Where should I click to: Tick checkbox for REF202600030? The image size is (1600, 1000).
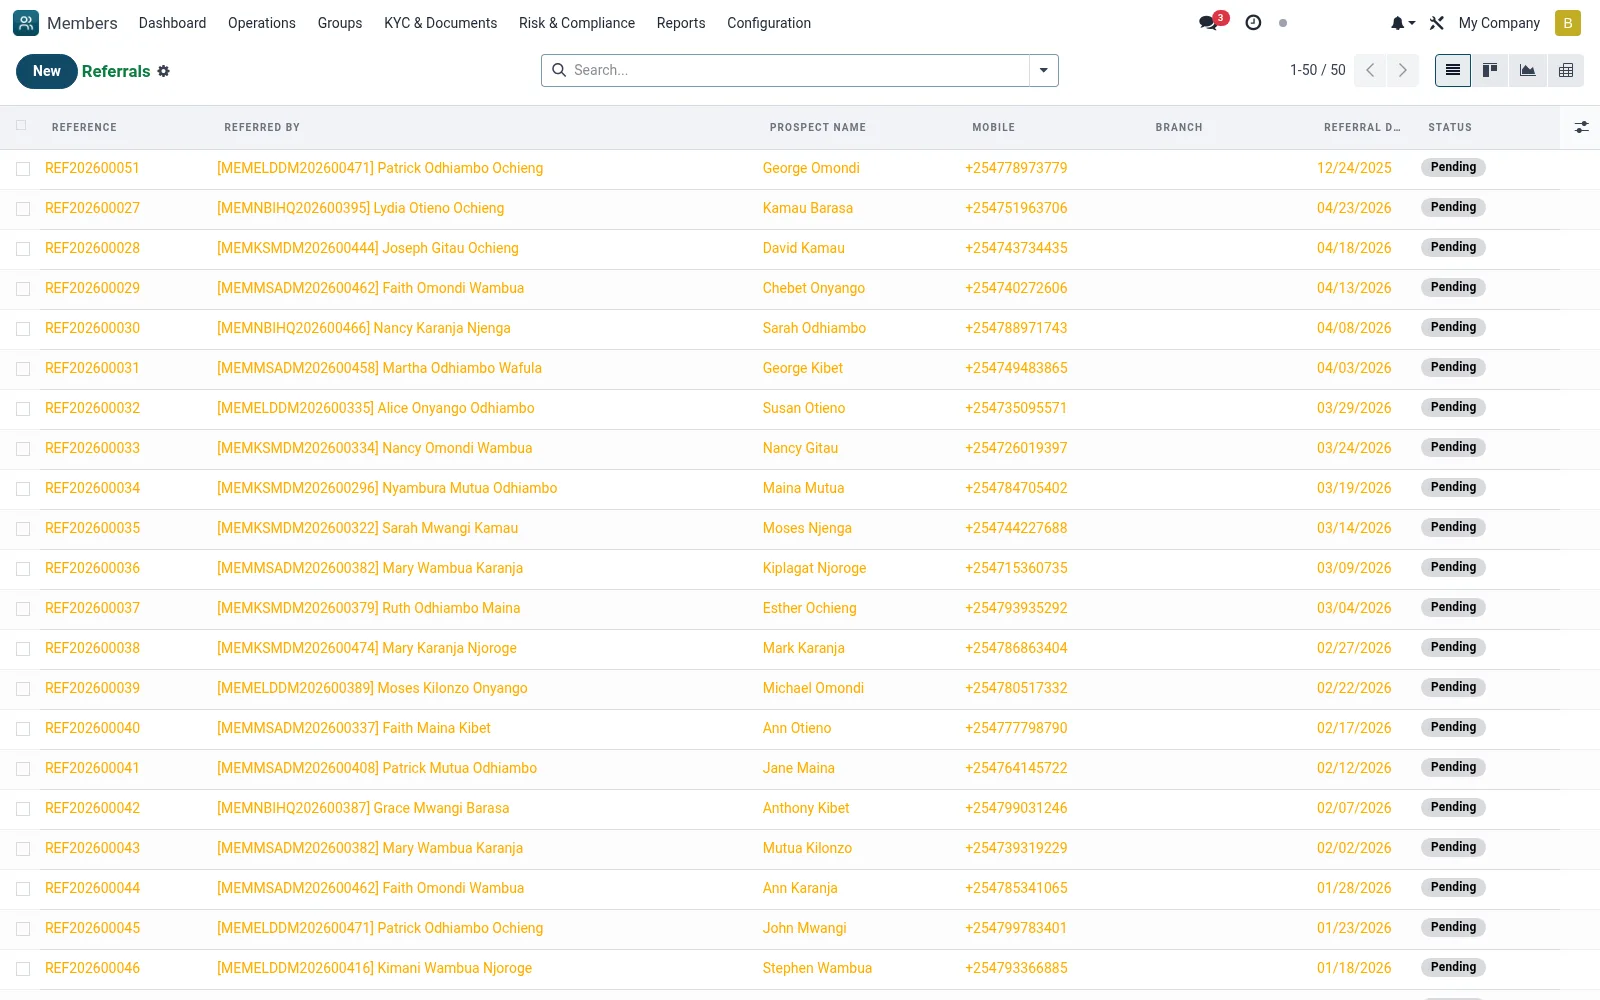[23, 329]
